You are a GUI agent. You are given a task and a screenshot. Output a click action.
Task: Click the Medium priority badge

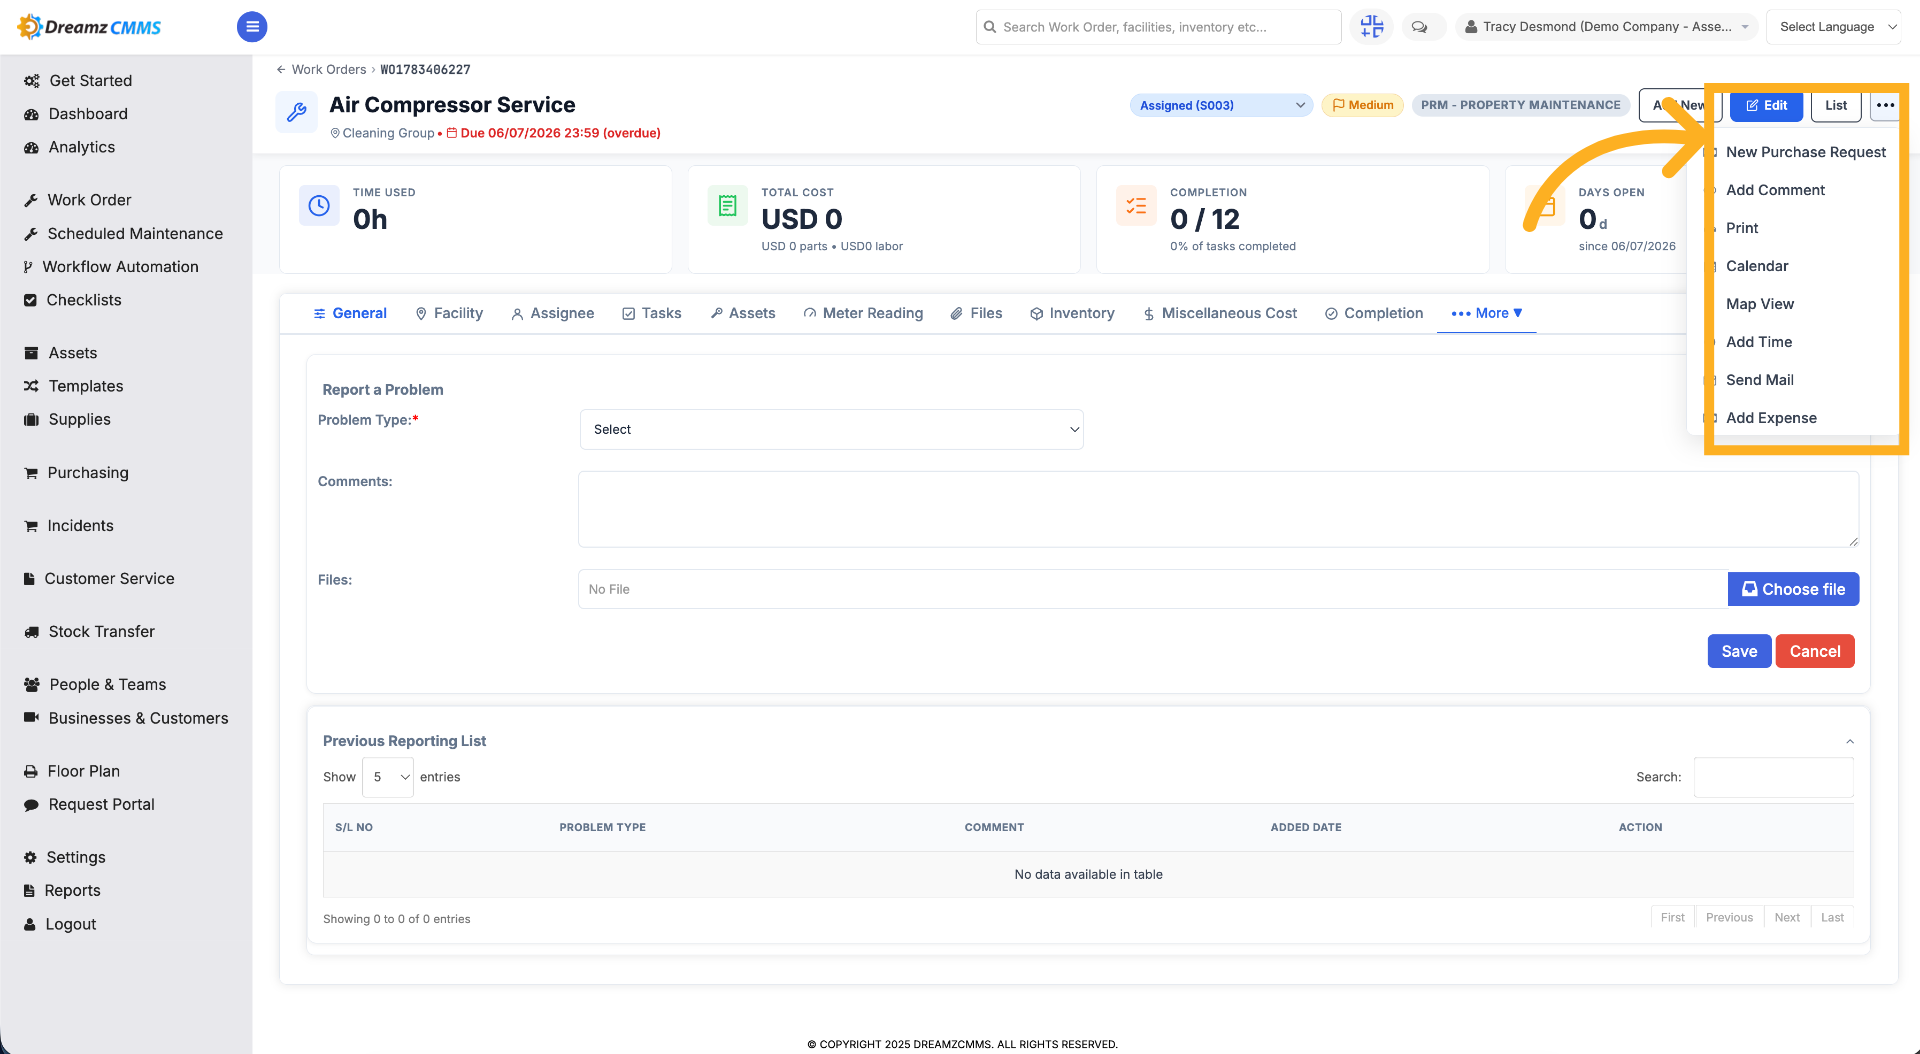(1363, 105)
